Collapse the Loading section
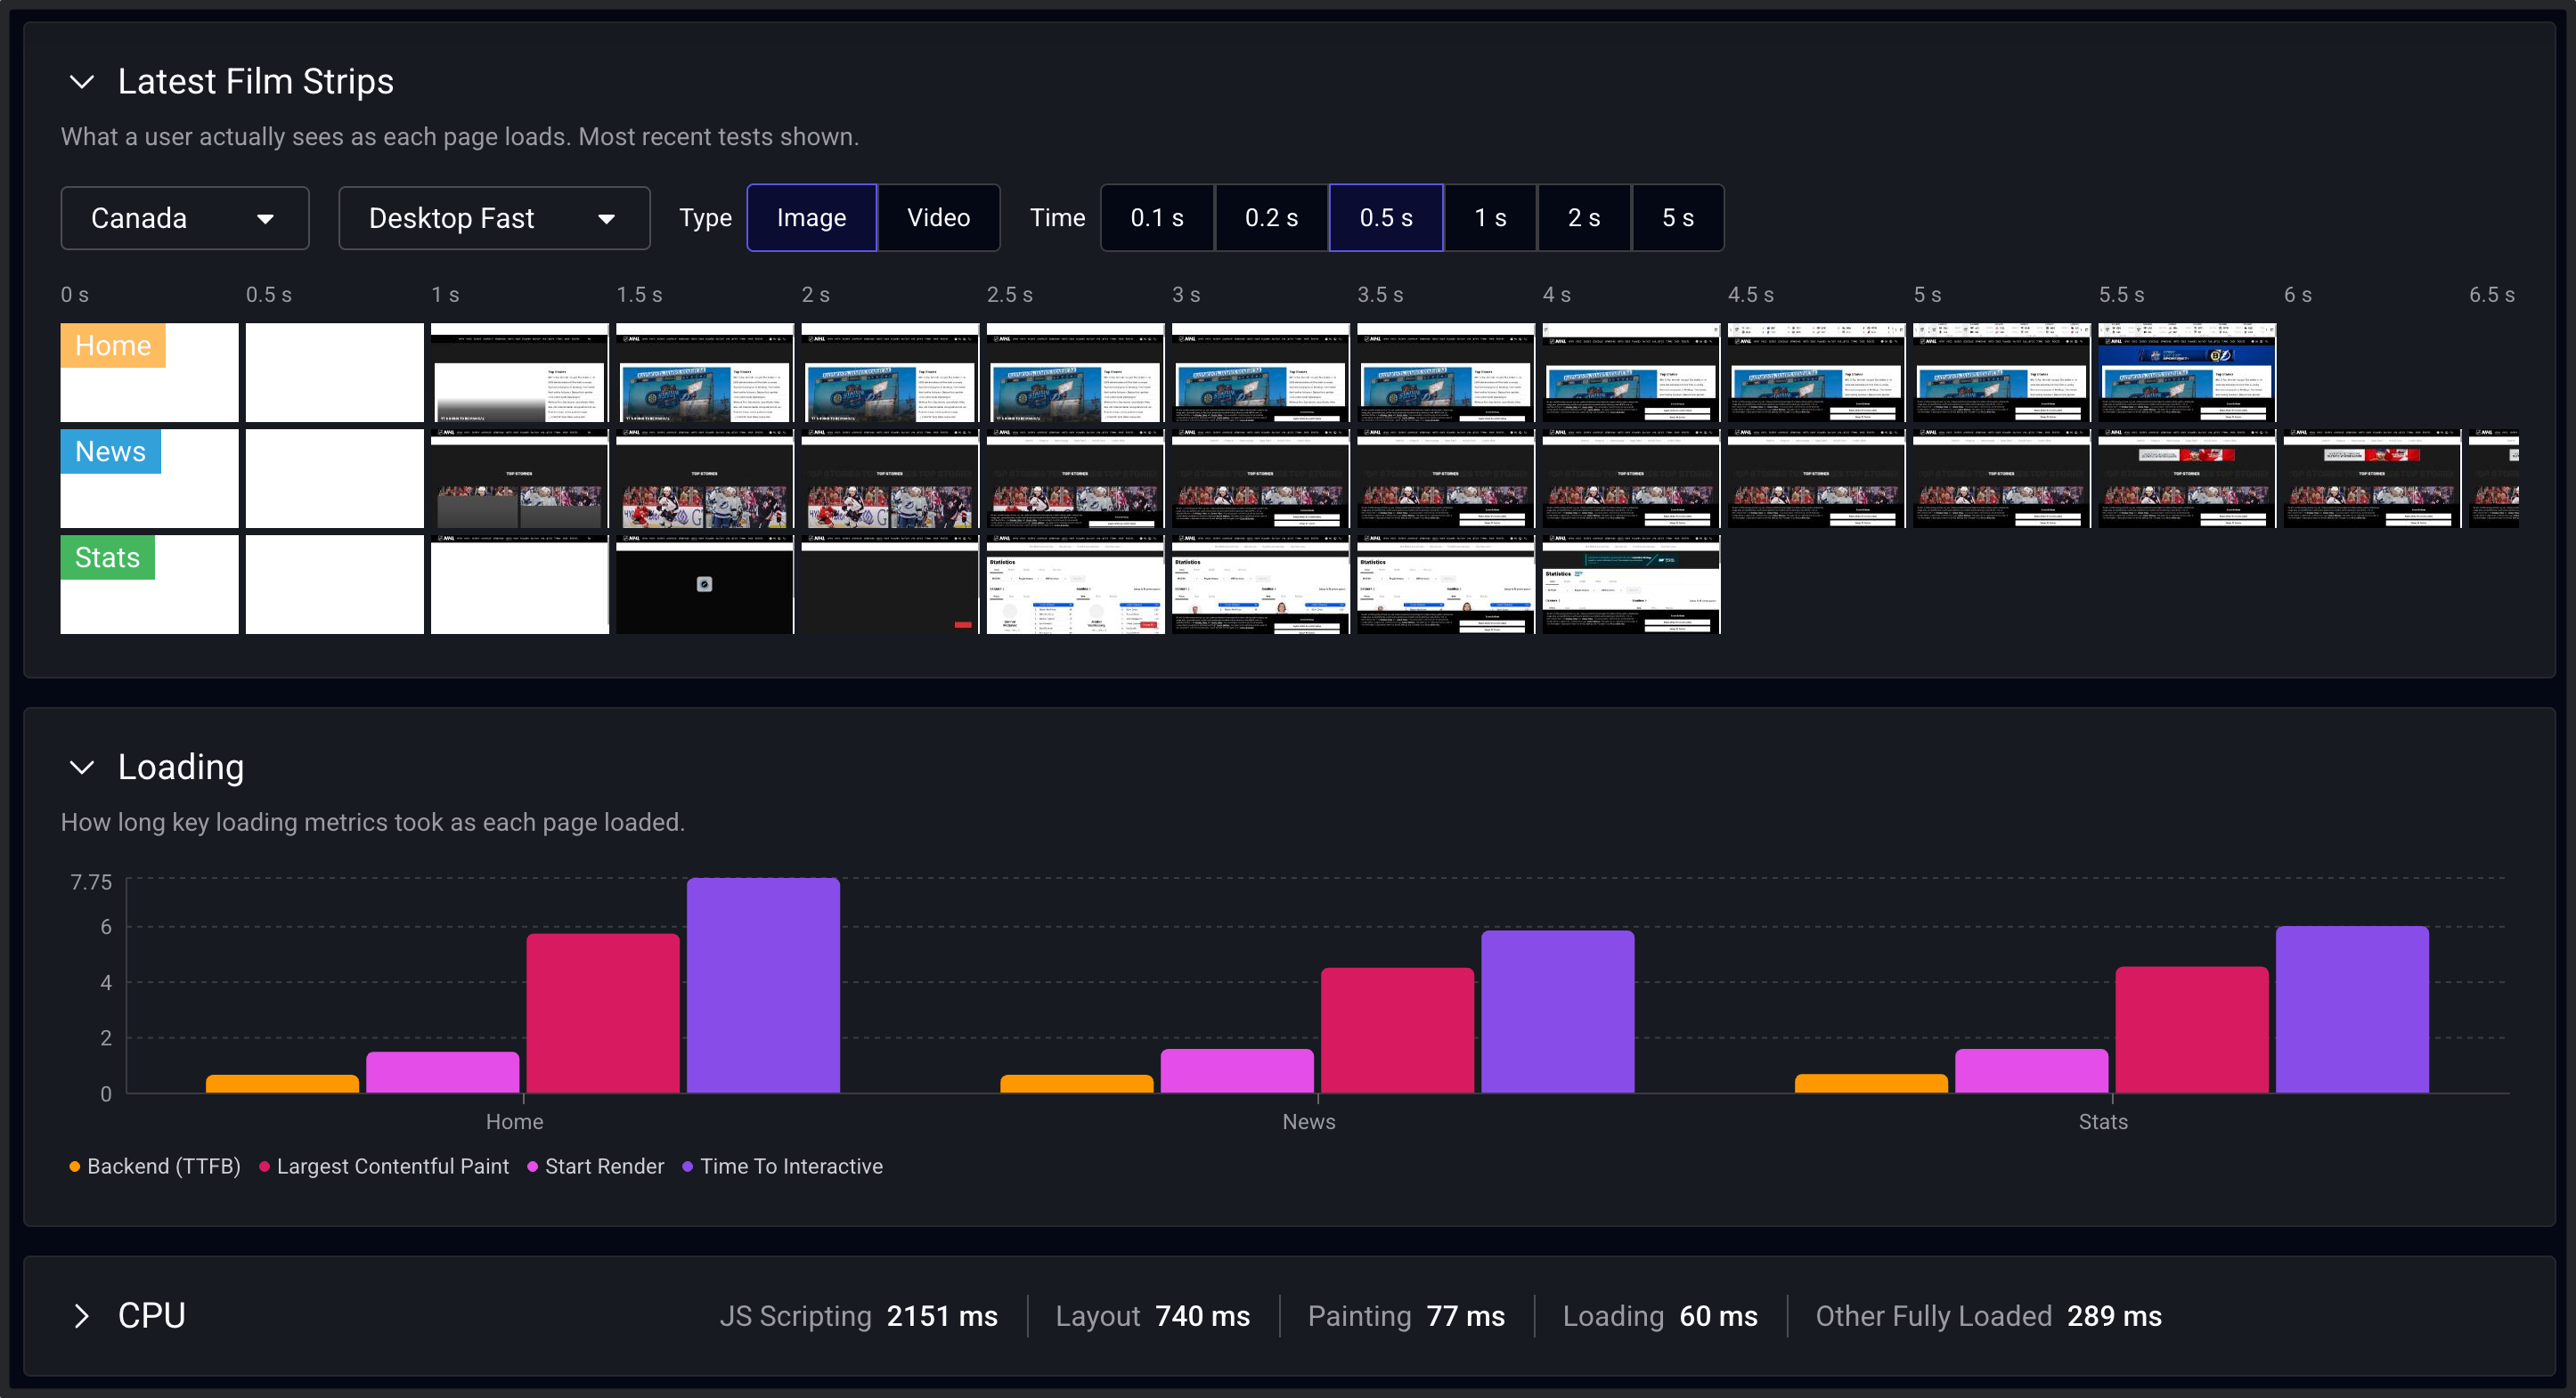The image size is (2576, 1398). [84, 768]
